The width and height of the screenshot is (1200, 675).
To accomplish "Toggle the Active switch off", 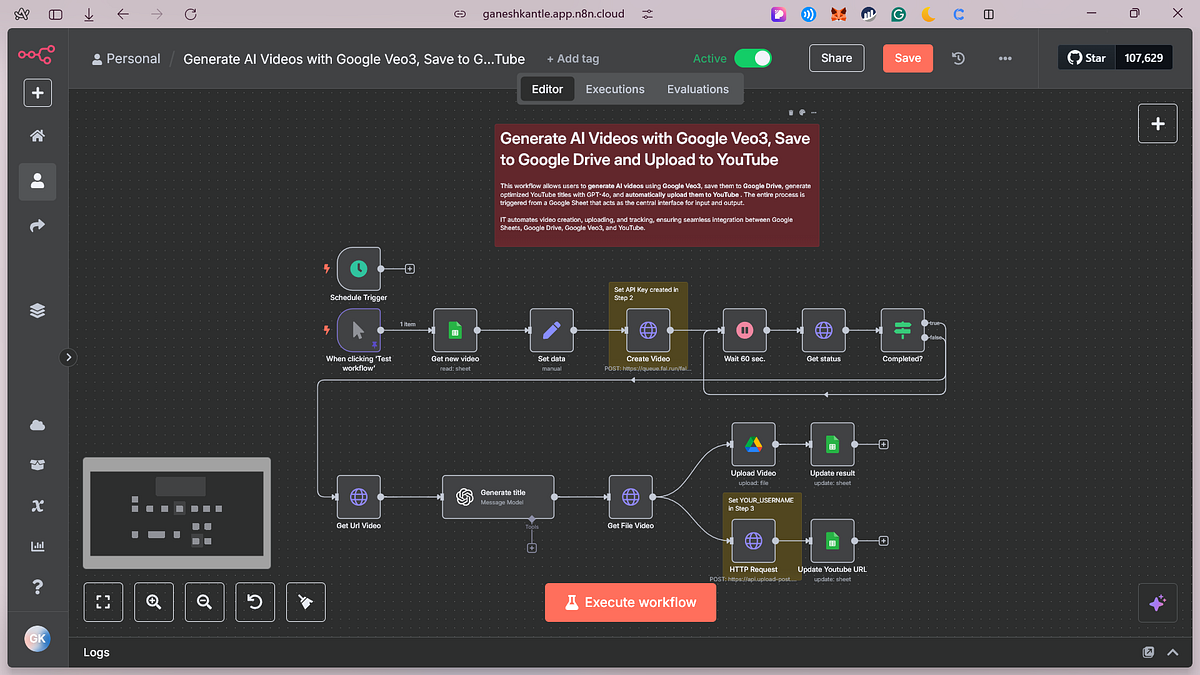I will coord(754,58).
